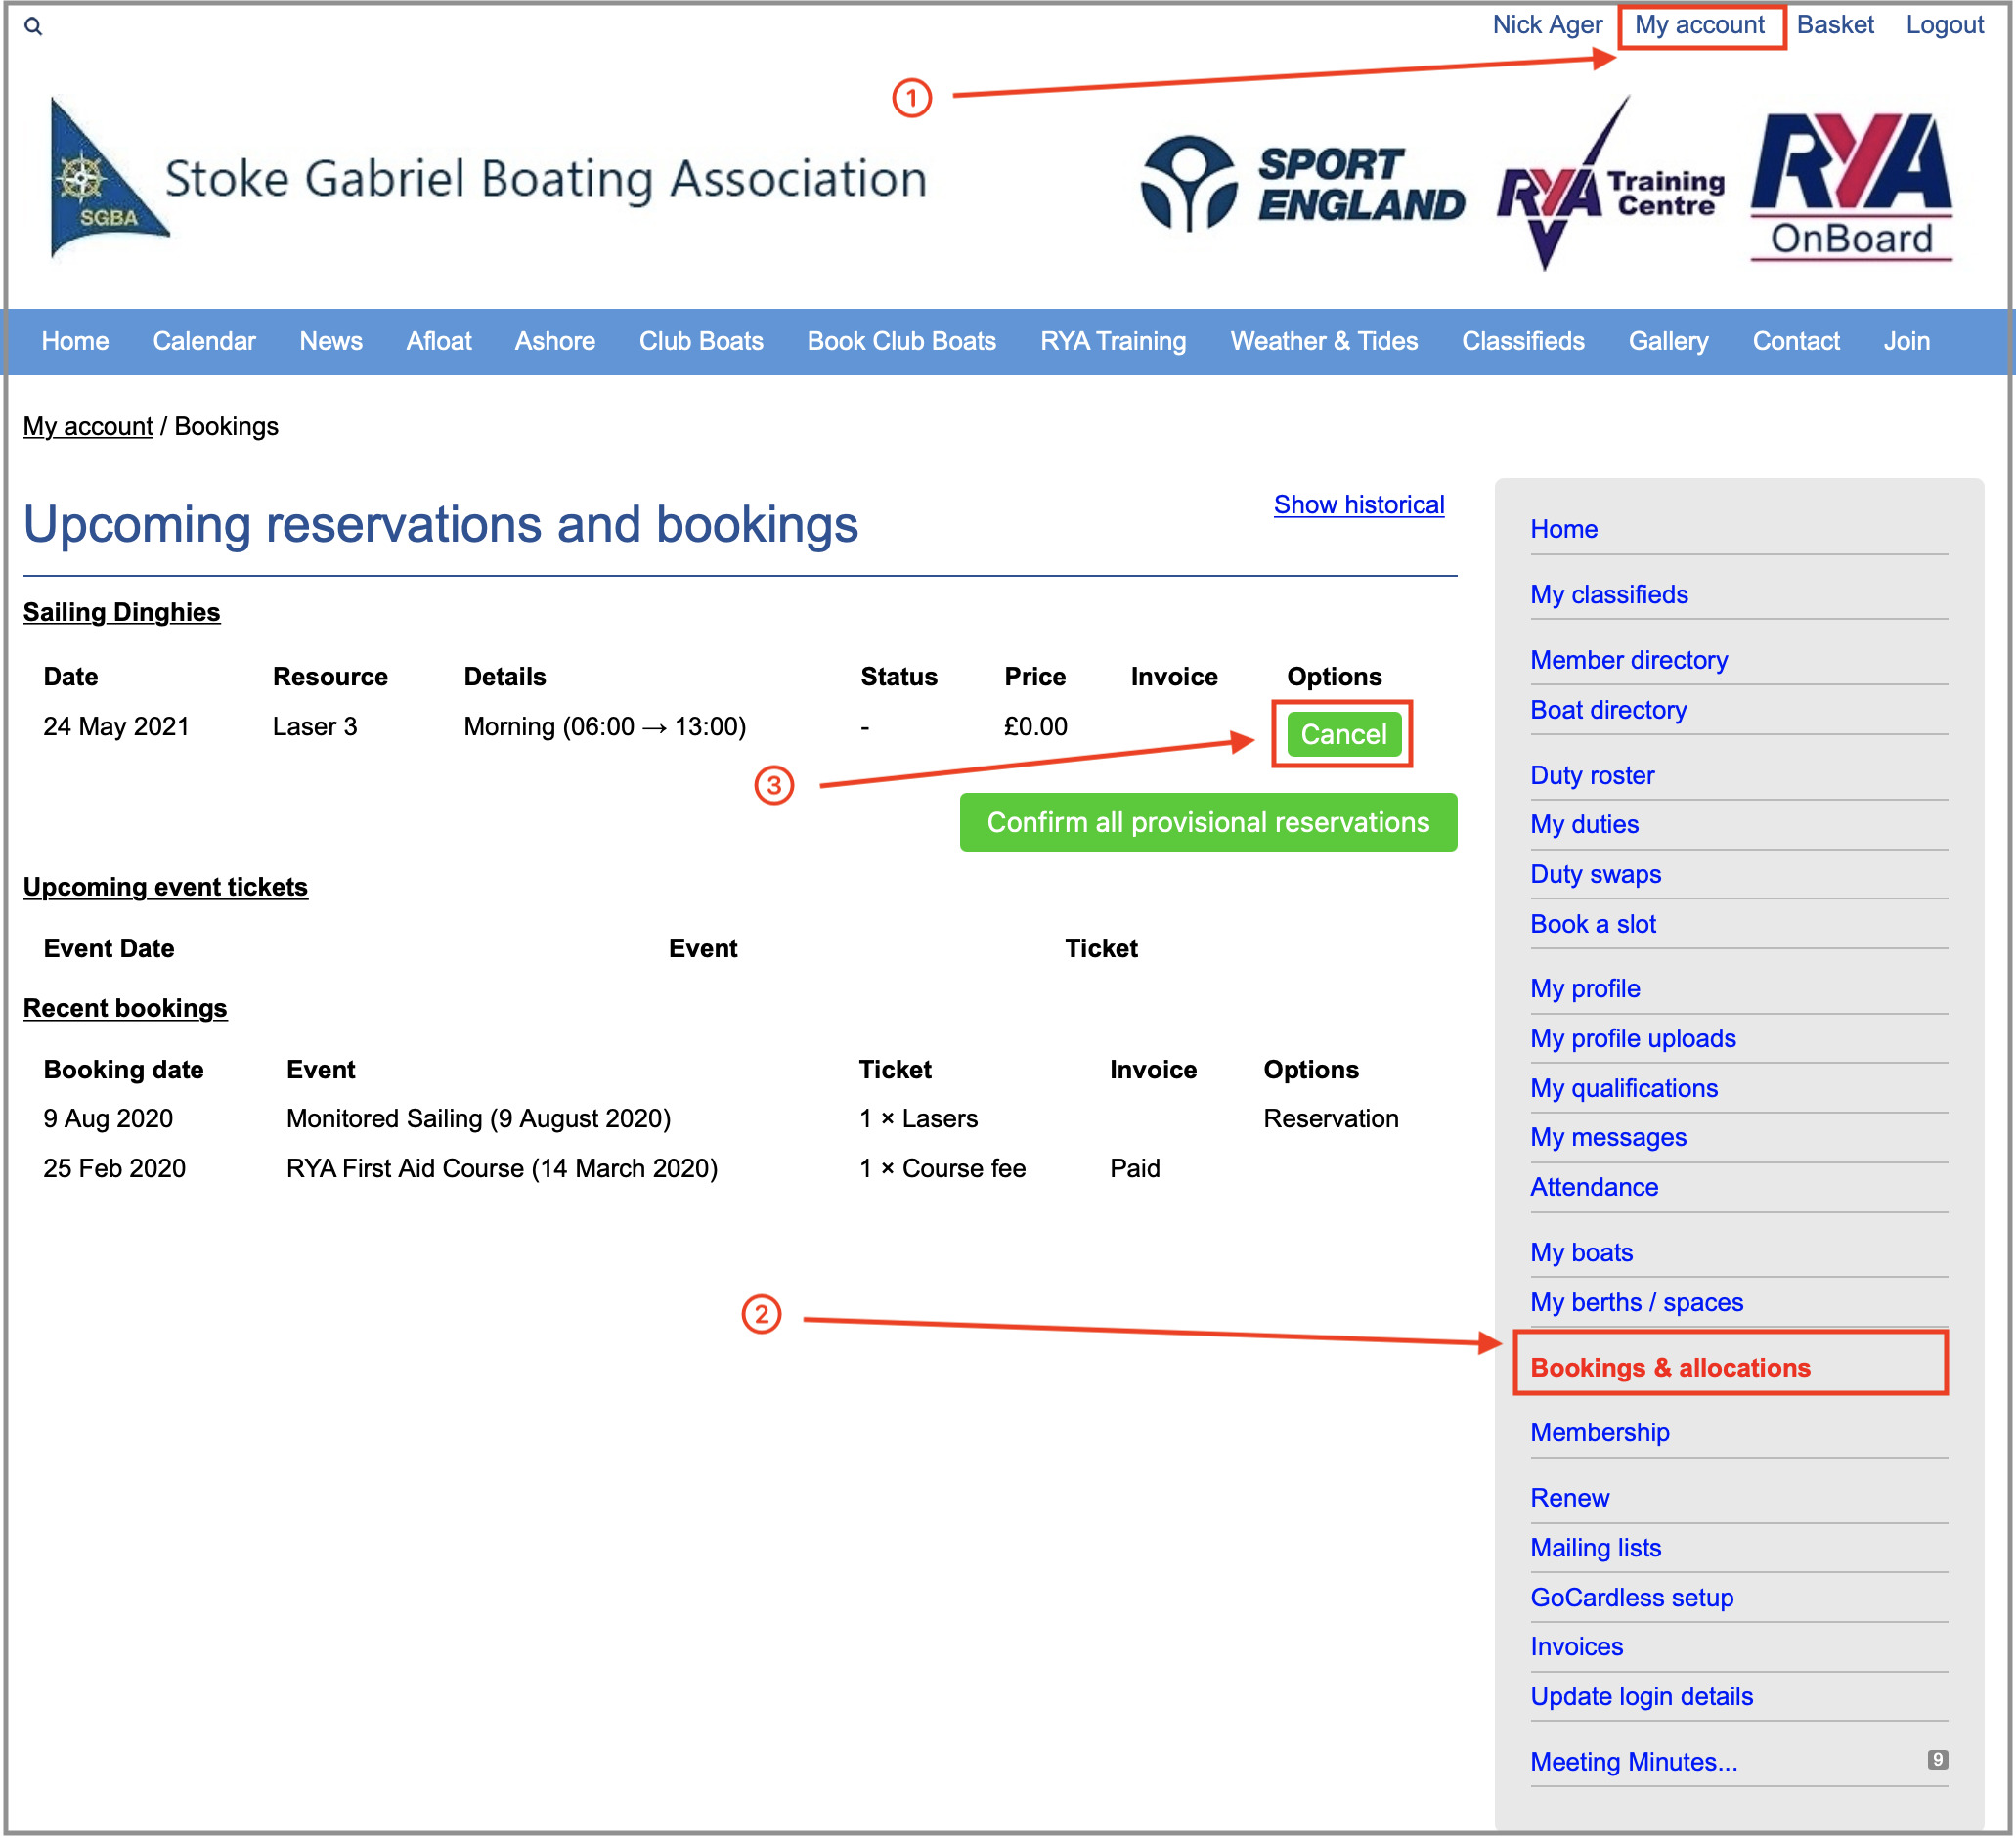2016x1840 pixels.
Task: Open Update login details link
Action: [x=1642, y=1696]
